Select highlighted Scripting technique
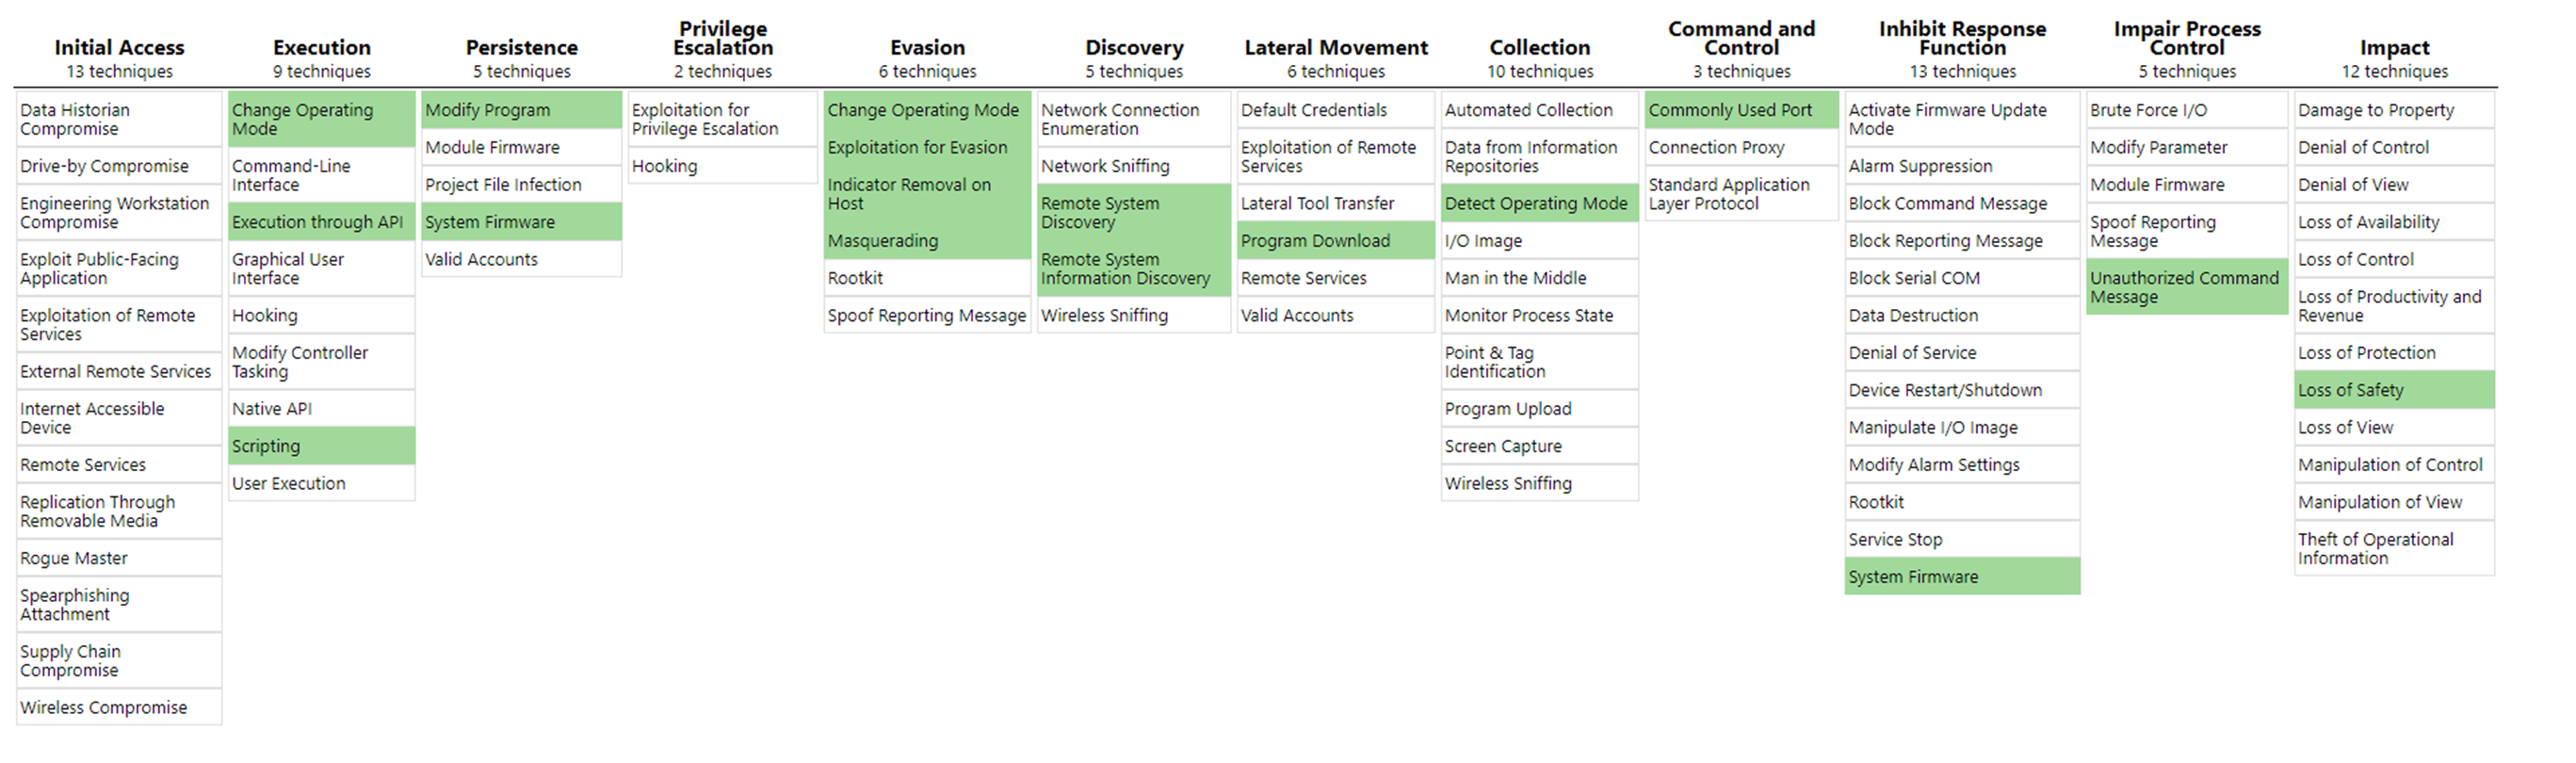Viewport: 2576px width, 763px height. point(321,446)
